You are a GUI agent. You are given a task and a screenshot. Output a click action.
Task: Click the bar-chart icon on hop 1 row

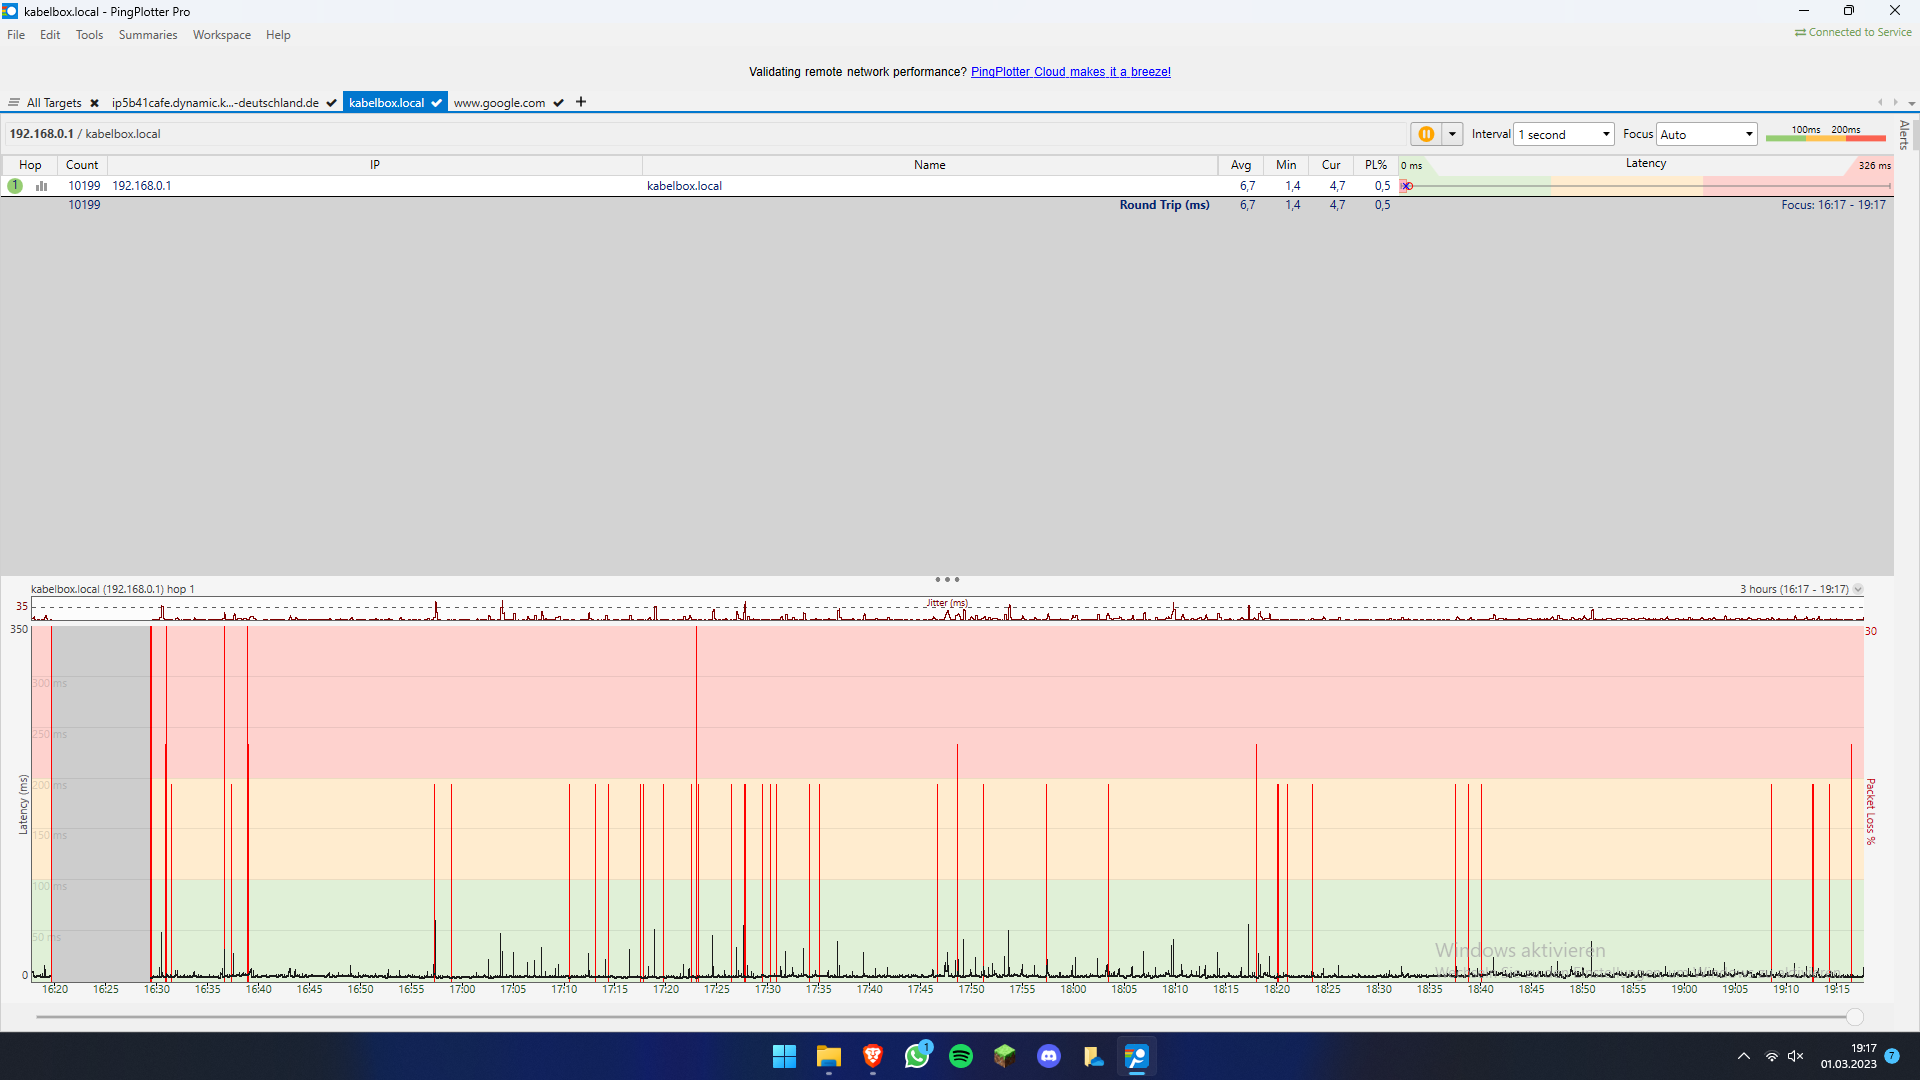point(41,186)
